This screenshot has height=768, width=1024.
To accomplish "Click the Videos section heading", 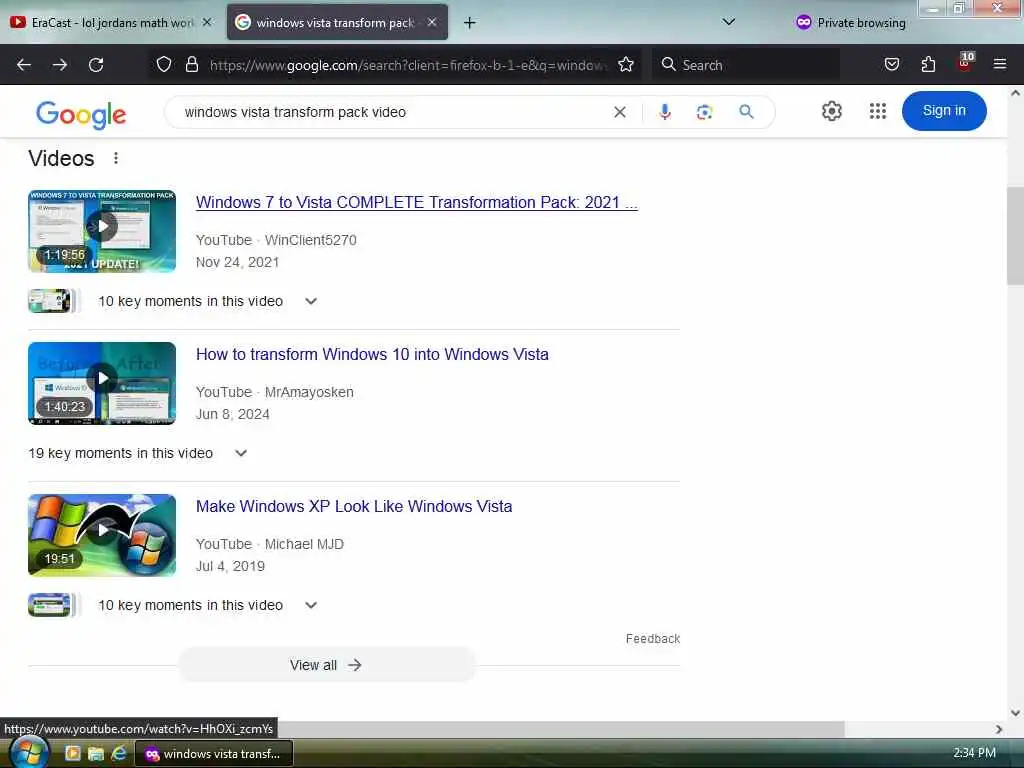I will point(61,158).
